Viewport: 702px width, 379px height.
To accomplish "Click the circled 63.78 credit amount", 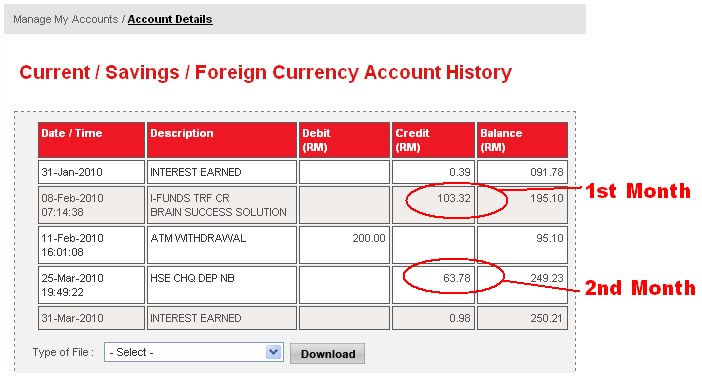I will (457, 278).
